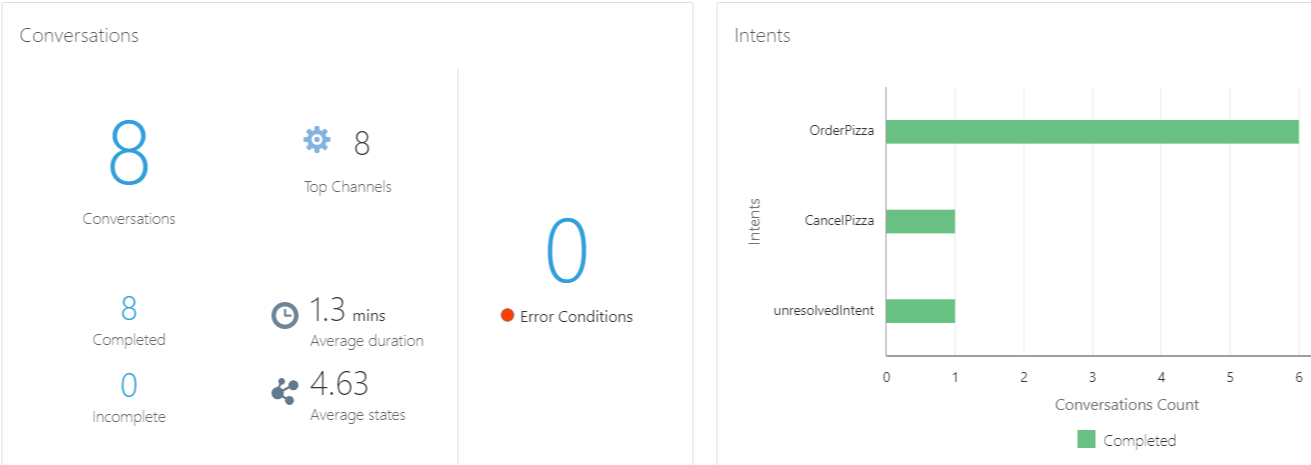The image size is (1311, 465).
Task: Click the CancelPizza axis label
Action: (x=840, y=221)
